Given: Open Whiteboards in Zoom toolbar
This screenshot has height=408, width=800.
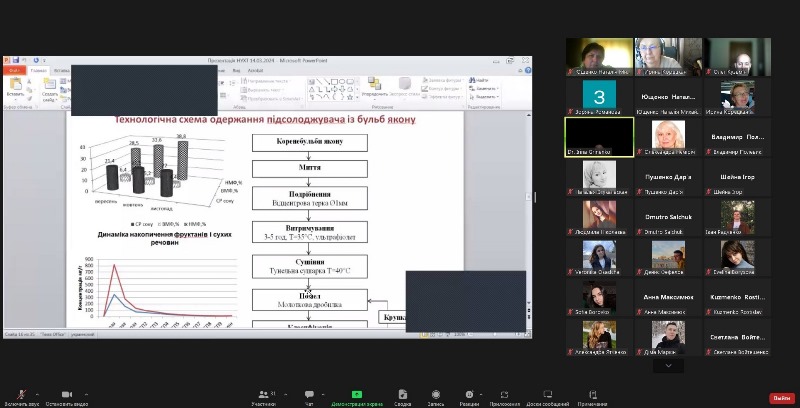Looking at the screenshot, I should pyautogui.click(x=547, y=395).
